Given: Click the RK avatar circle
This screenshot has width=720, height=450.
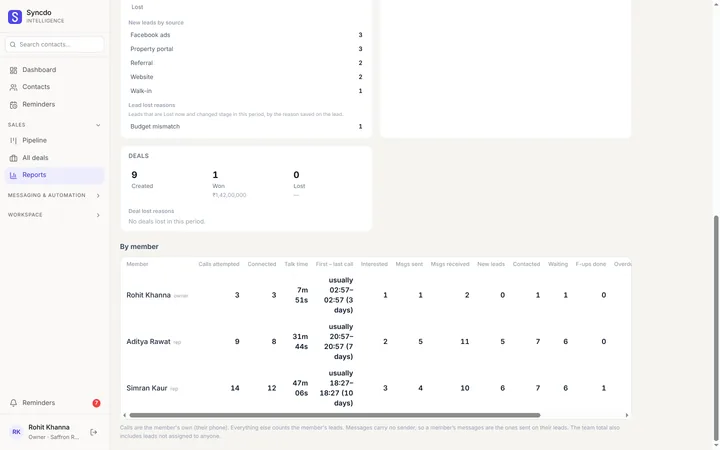Looking at the screenshot, I should coord(16,432).
